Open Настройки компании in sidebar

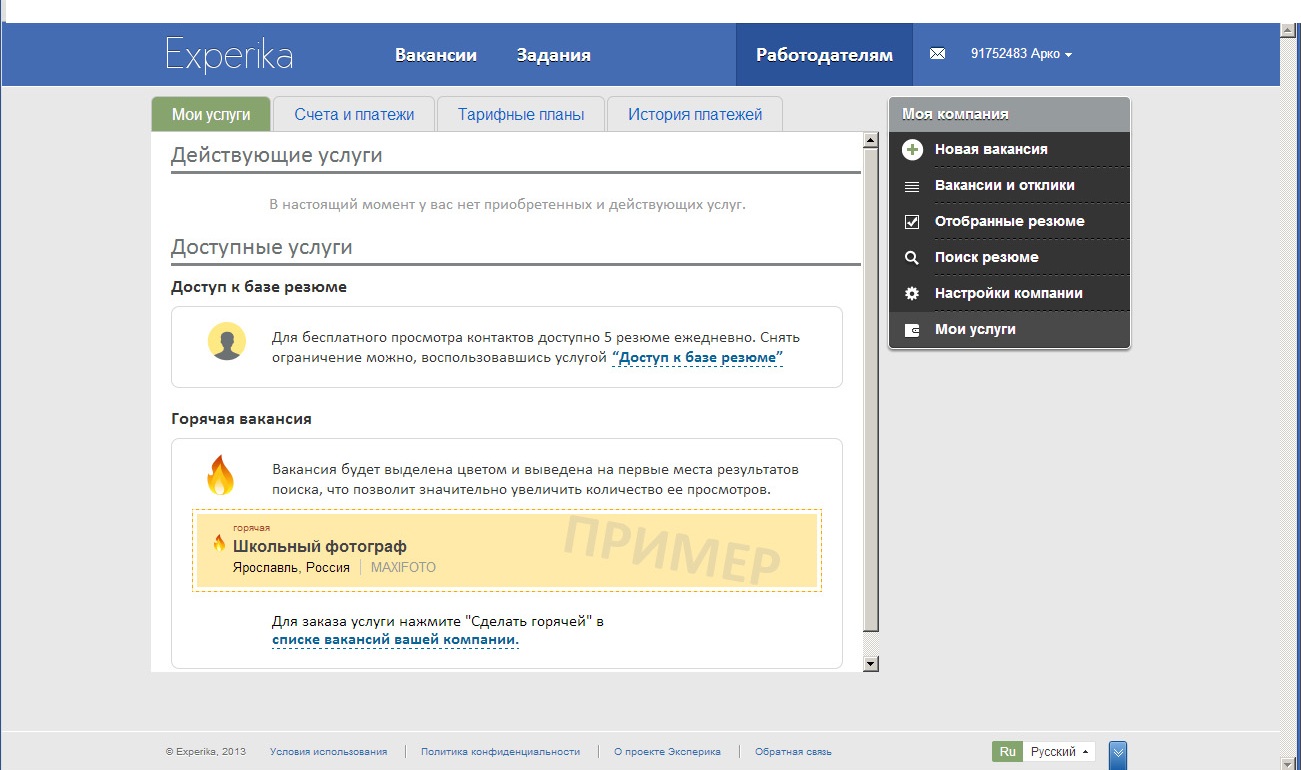(1010, 294)
